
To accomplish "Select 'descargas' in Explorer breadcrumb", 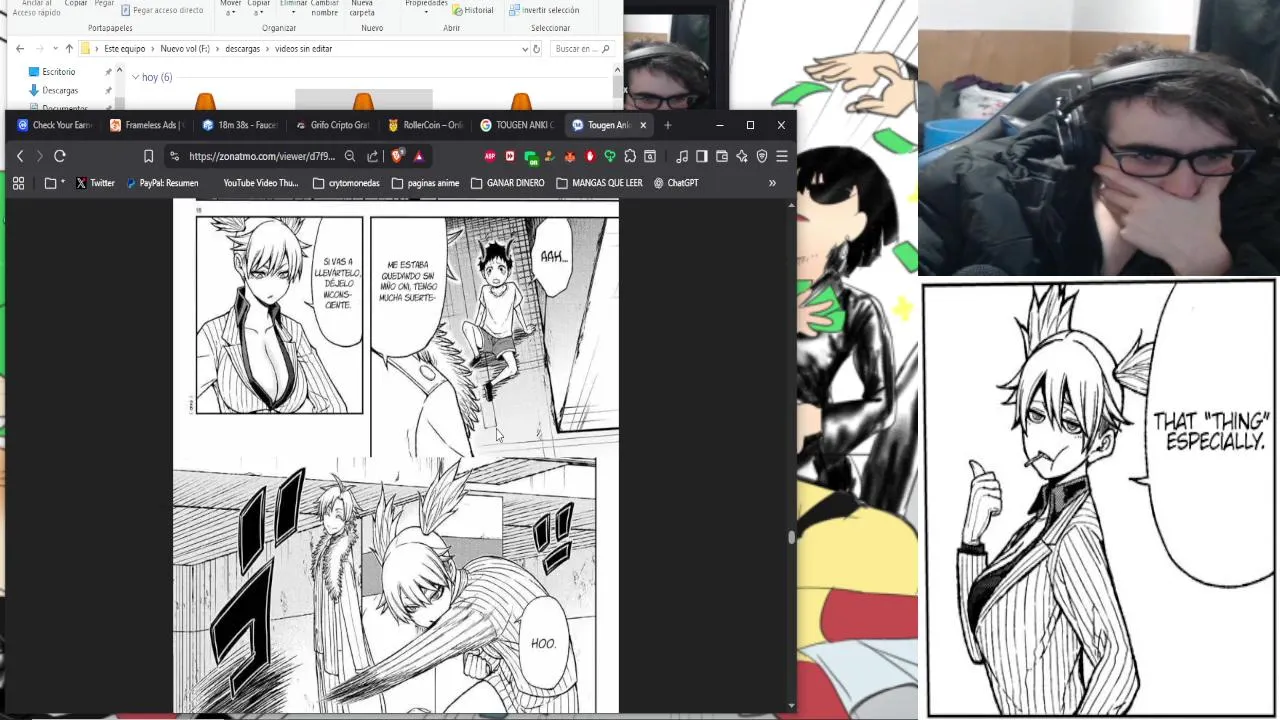I will (243, 48).
